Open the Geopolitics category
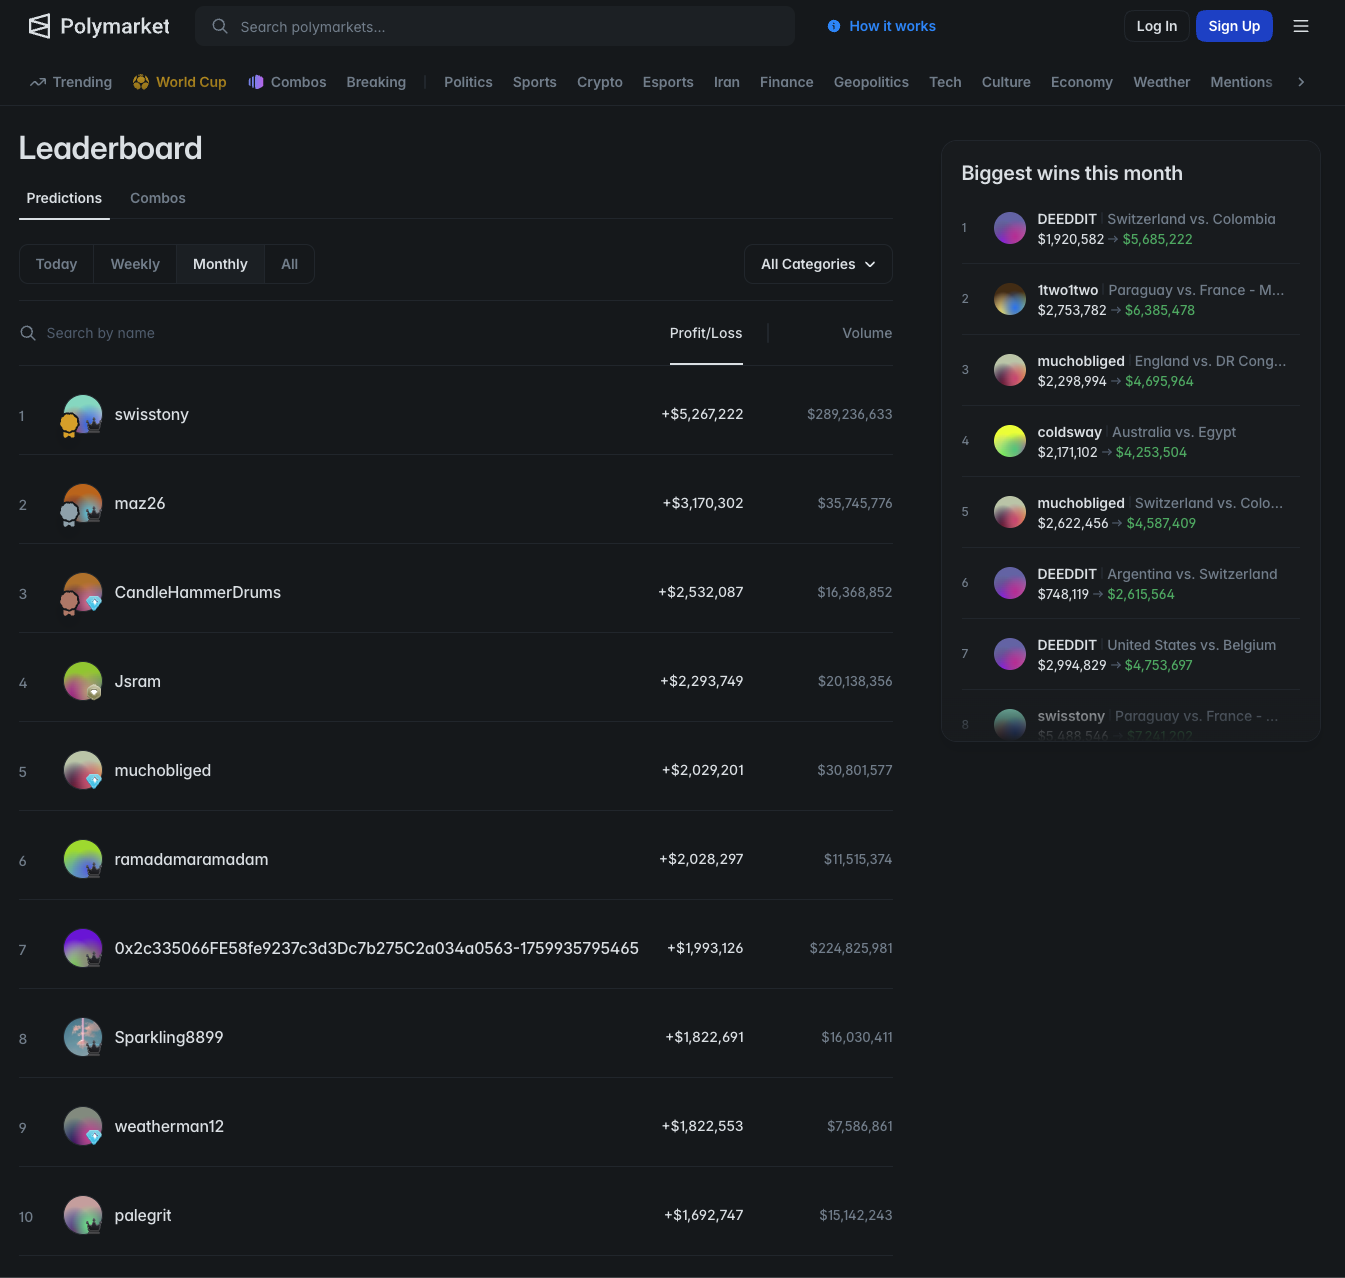1345x1278 pixels. pyautogui.click(x=871, y=82)
